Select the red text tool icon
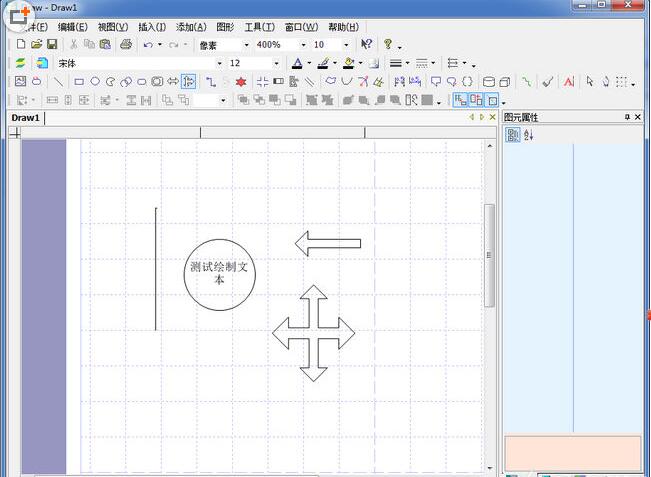 569,82
